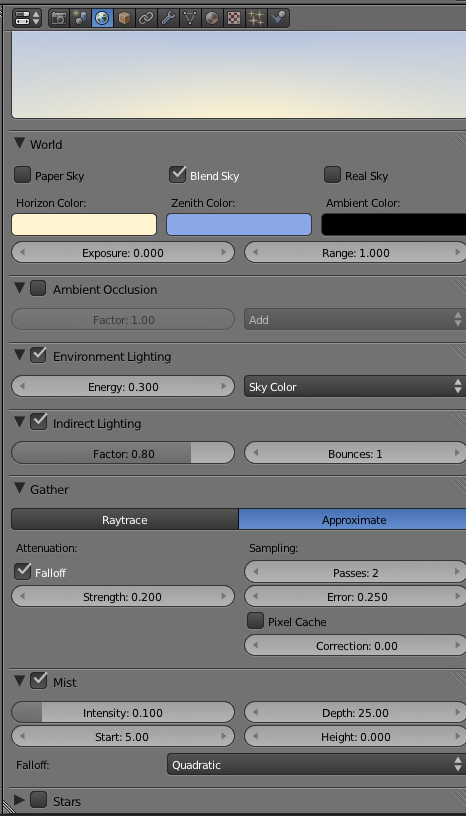
Task: Click the Bounces: 1 value field
Action: (355, 453)
